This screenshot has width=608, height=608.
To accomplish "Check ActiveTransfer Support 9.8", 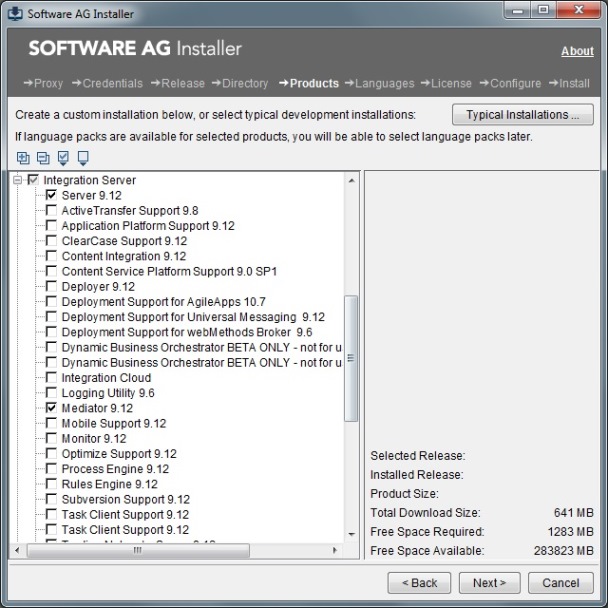I will 51,210.
